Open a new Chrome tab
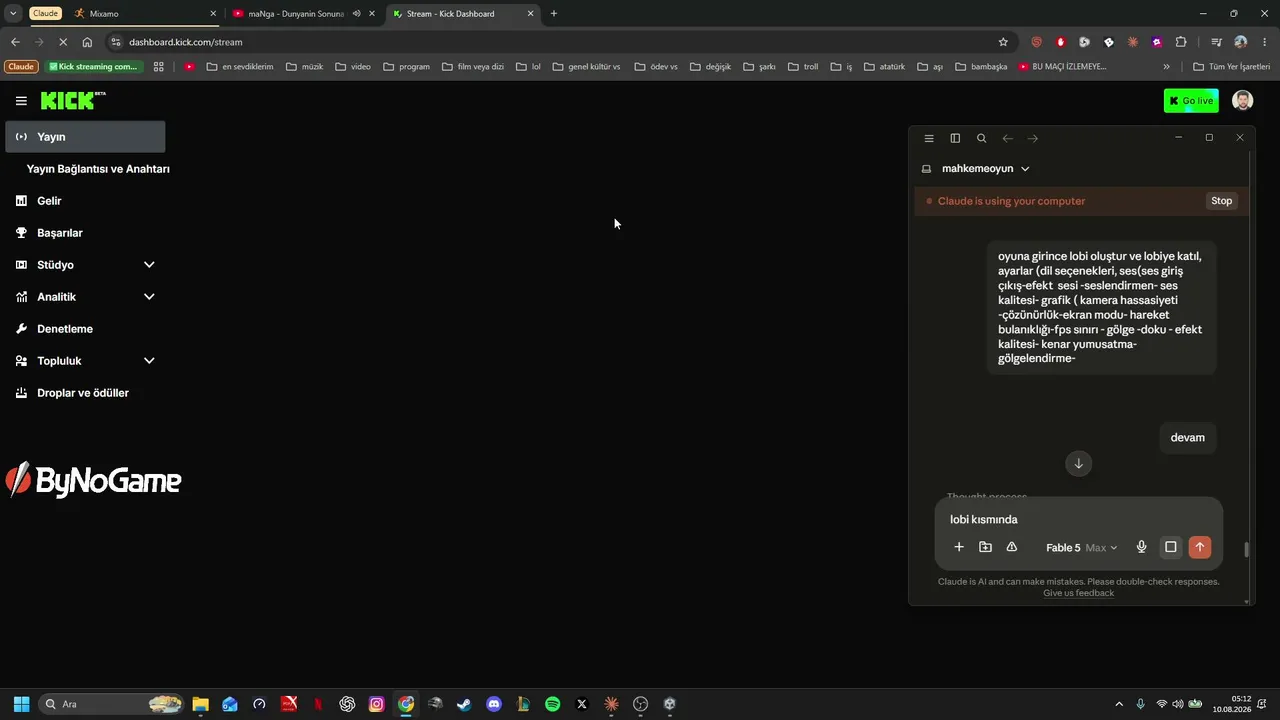The height and width of the screenshot is (720, 1280). pos(554,14)
